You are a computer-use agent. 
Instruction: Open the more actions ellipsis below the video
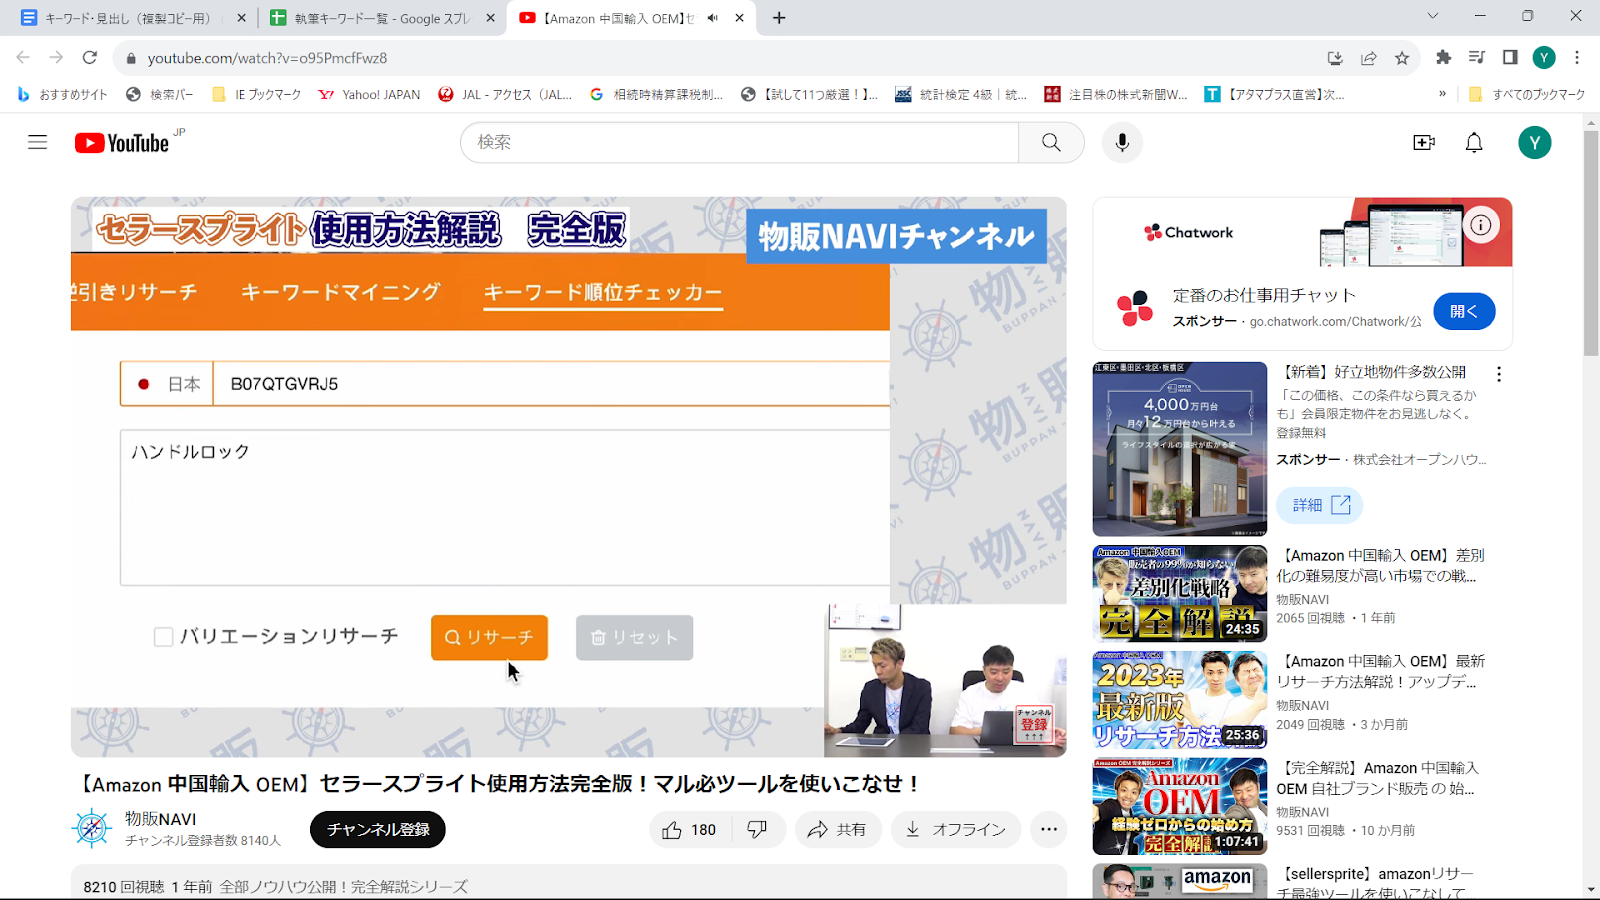[x=1048, y=830]
